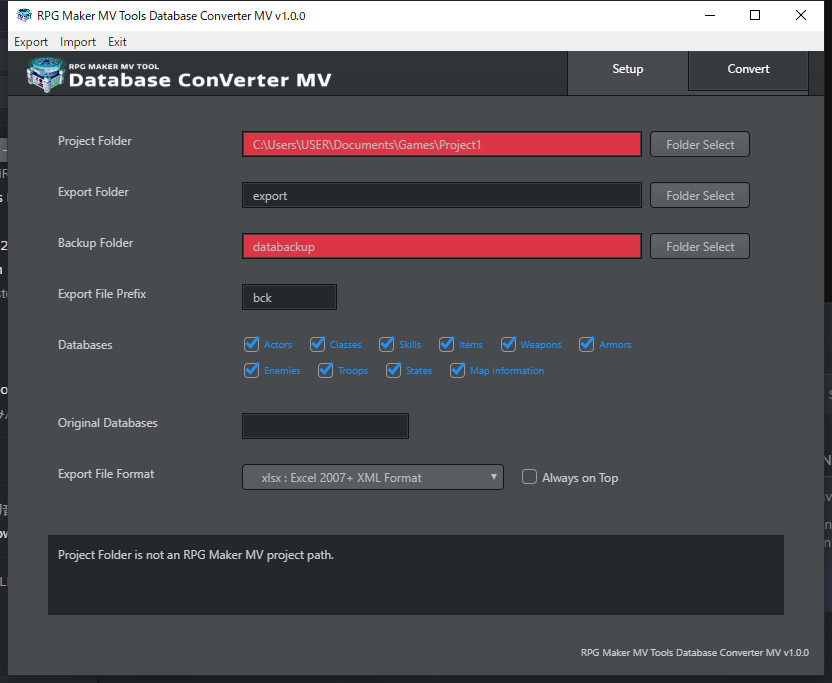Viewport: 832px width, 683px height.
Task: Open the Export File Format dropdown
Action: tap(372, 477)
